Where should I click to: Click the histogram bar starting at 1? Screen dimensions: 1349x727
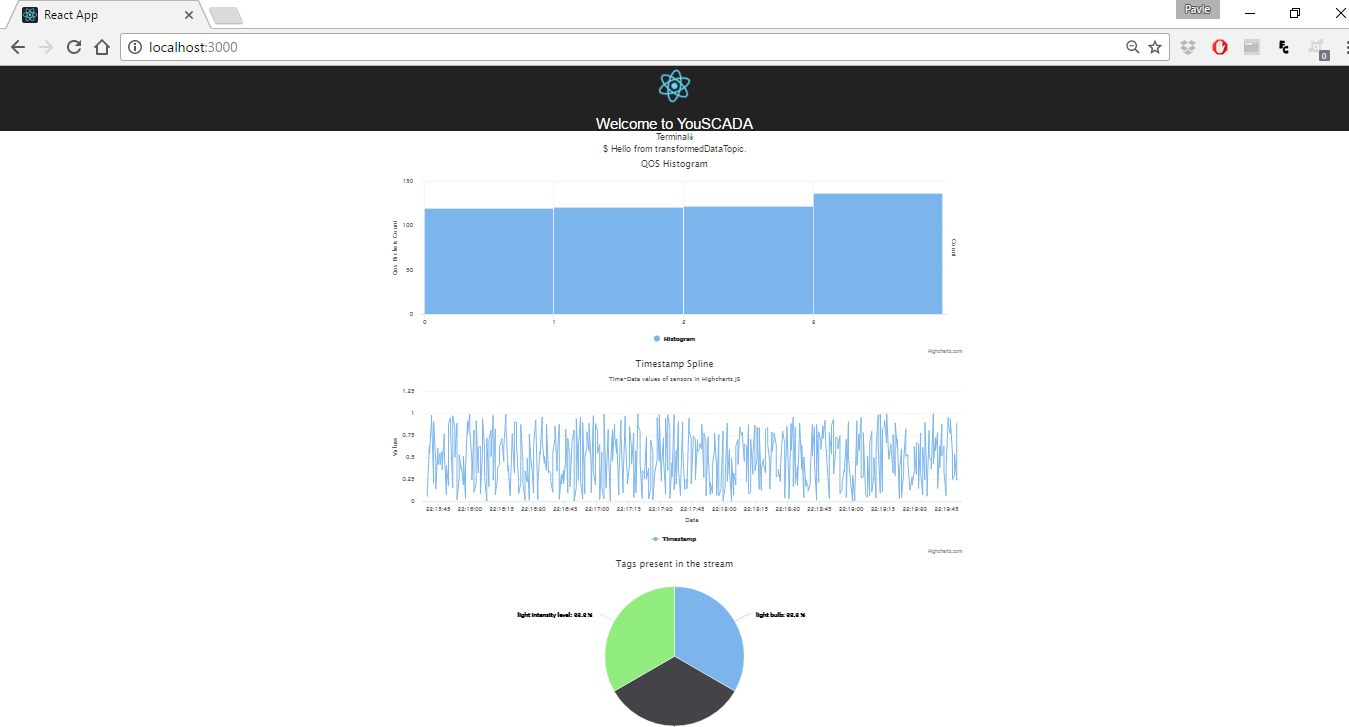[x=618, y=260]
